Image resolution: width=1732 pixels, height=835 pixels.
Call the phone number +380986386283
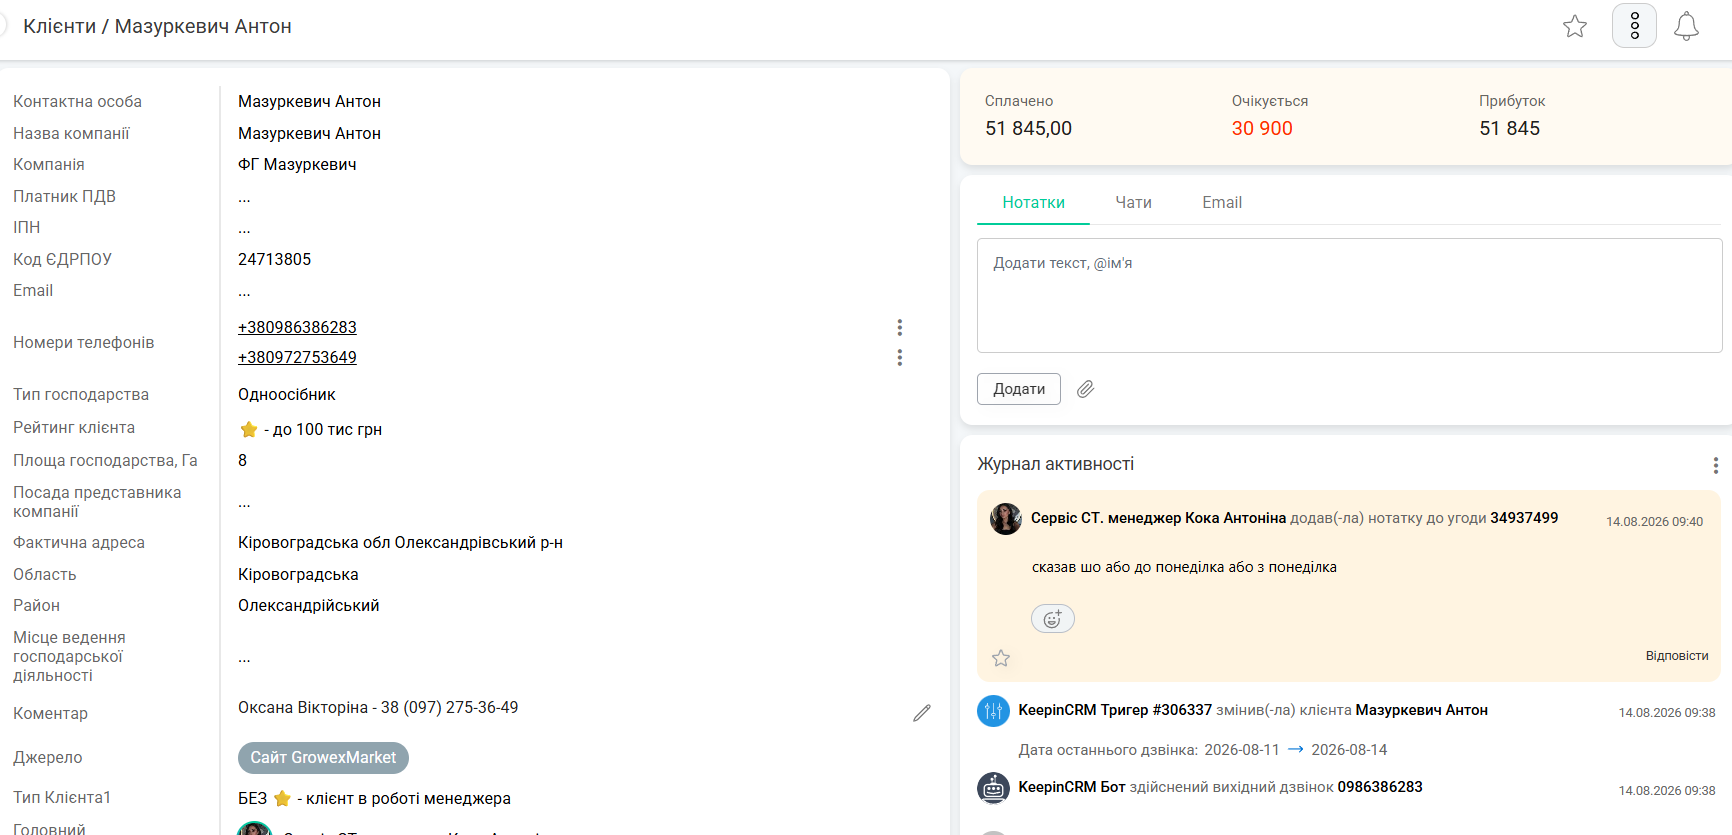tap(297, 327)
